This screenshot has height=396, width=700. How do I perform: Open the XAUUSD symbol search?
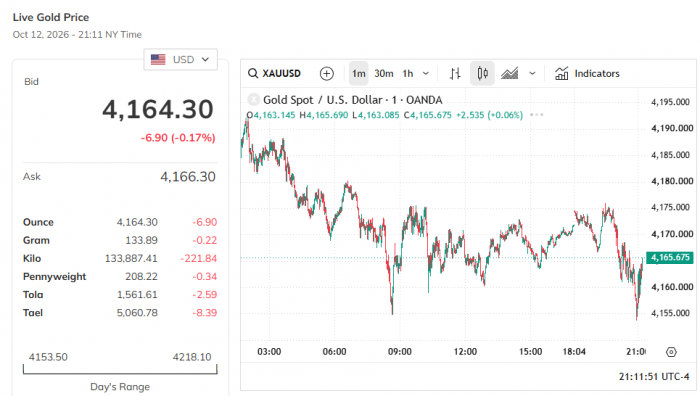click(x=275, y=73)
